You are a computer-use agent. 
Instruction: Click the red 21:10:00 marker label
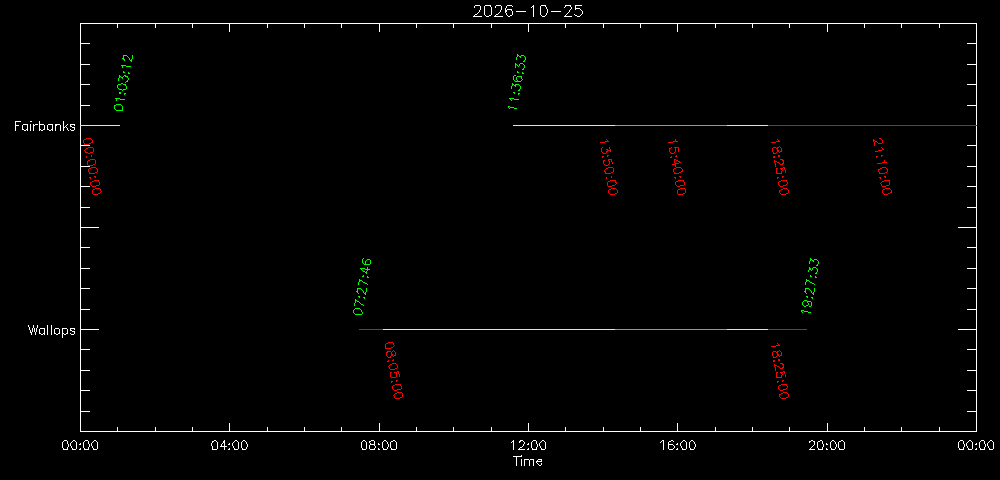882,167
